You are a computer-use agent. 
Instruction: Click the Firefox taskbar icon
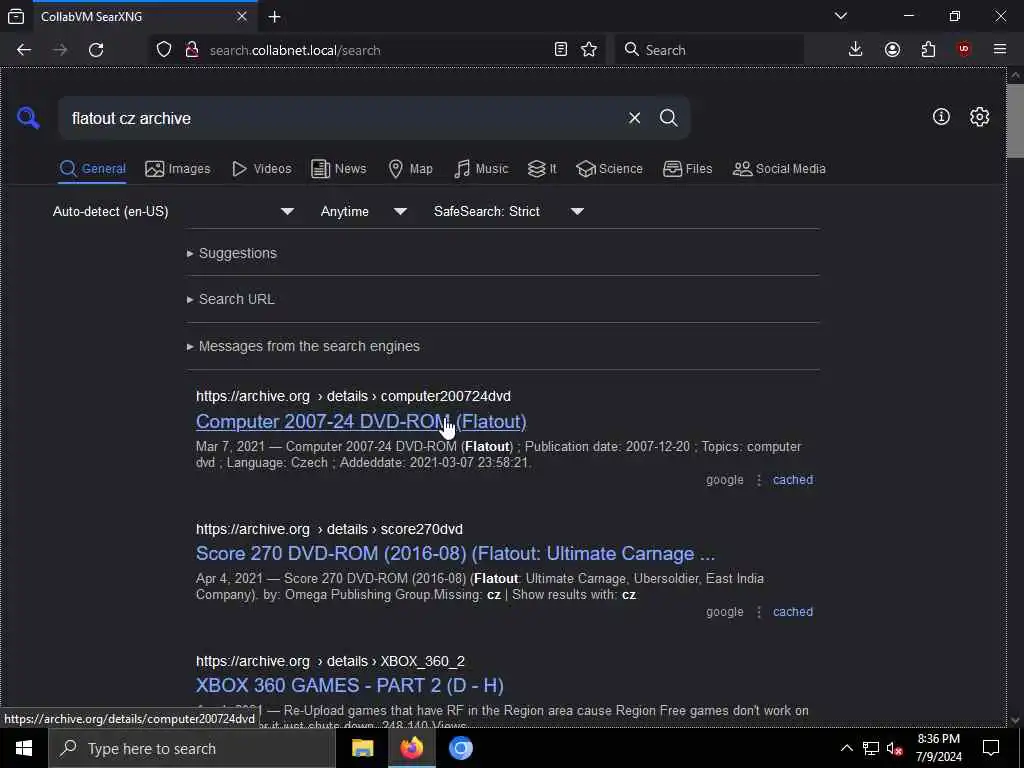click(411, 748)
